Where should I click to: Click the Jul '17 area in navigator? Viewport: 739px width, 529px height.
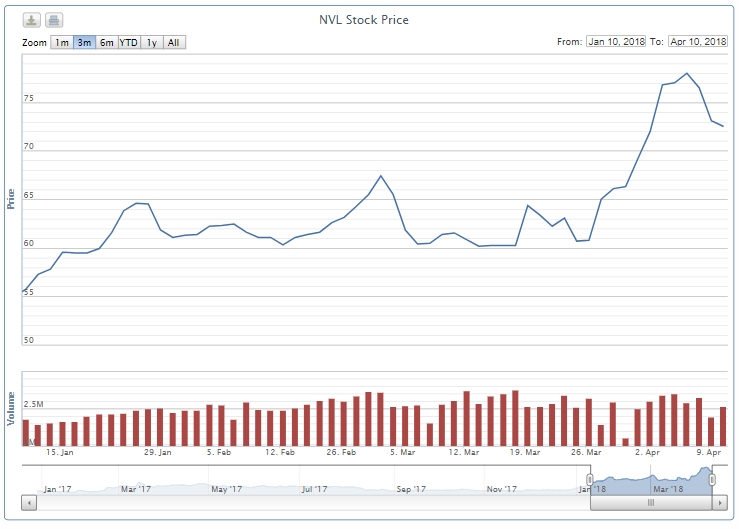tap(314, 489)
